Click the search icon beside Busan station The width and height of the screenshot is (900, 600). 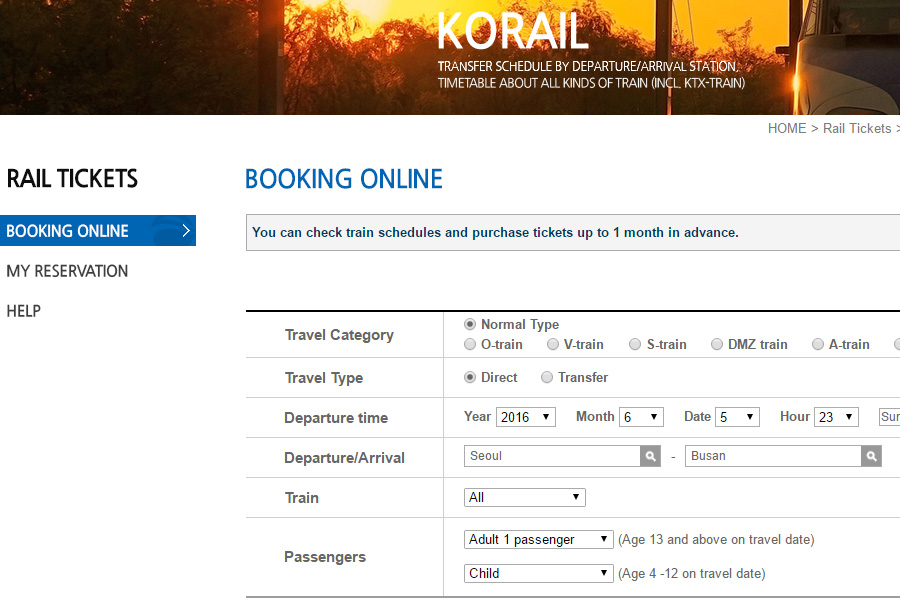[872, 456]
